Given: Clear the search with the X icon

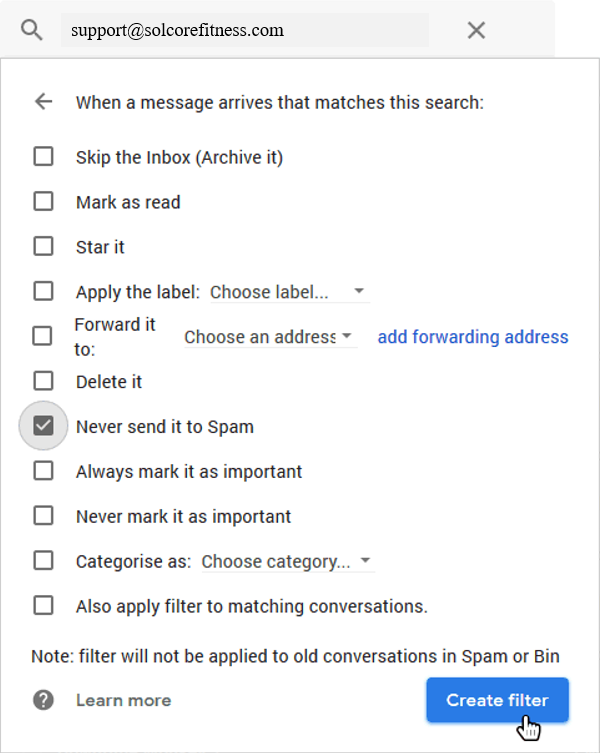Looking at the screenshot, I should point(476,30).
